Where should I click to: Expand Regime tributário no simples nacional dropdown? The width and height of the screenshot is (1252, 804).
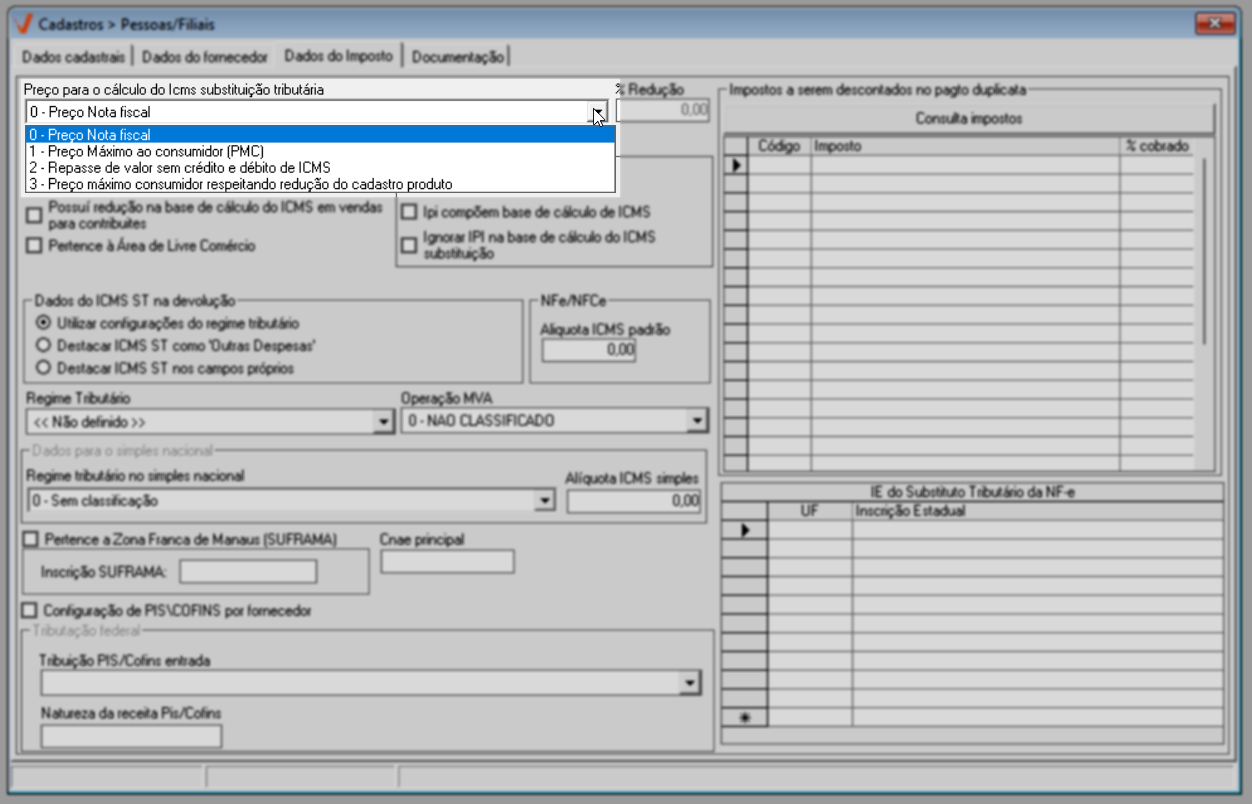[x=545, y=501]
